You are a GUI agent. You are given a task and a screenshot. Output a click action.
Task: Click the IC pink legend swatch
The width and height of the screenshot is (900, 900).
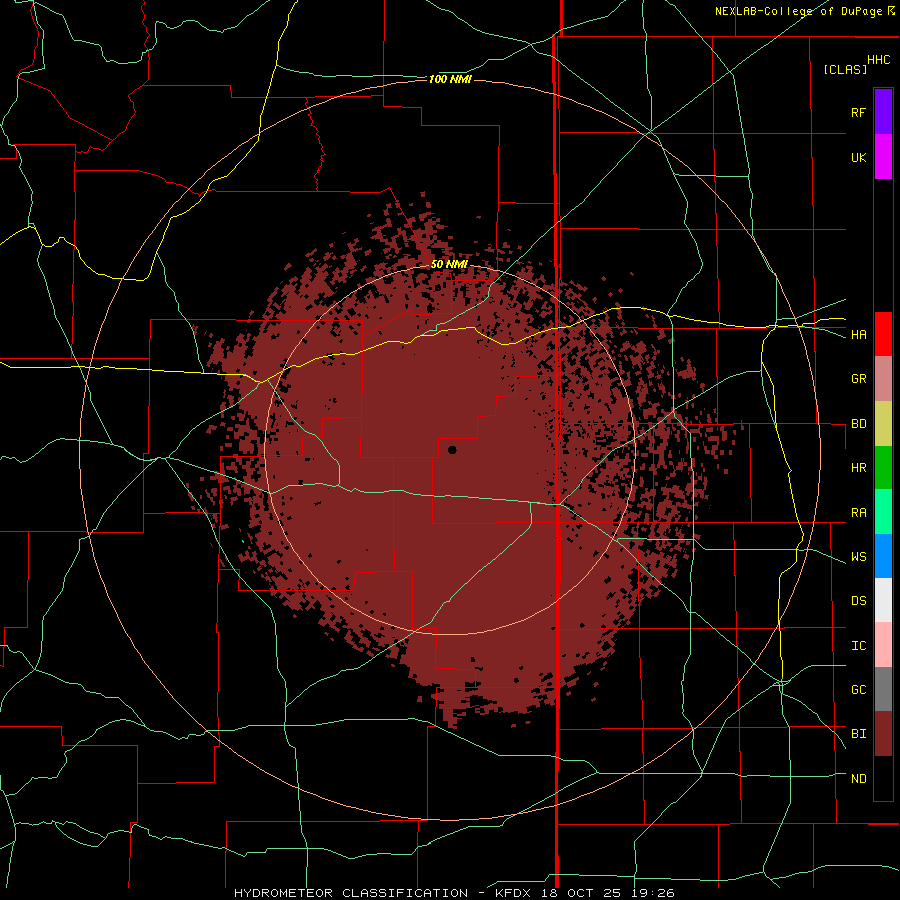pyautogui.click(x=883, y=645)
